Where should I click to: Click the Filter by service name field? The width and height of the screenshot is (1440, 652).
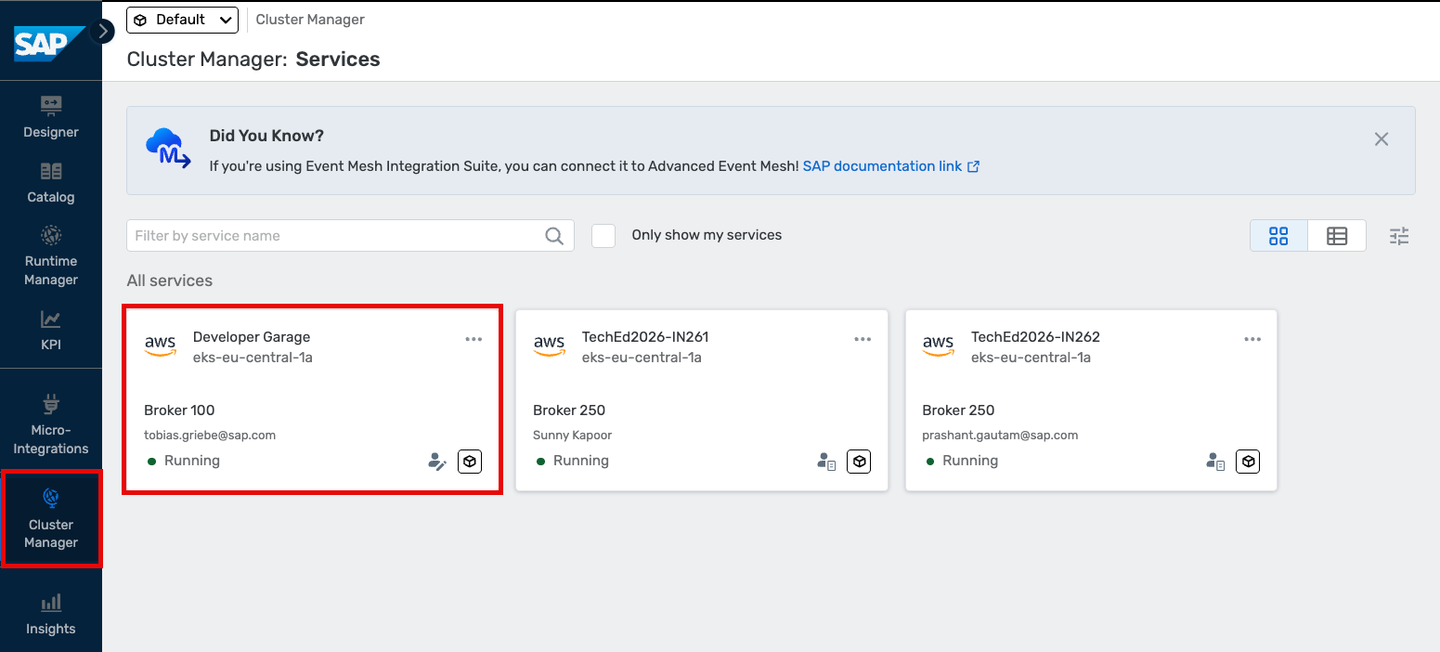pyautogui.click(x=350, y=236)
